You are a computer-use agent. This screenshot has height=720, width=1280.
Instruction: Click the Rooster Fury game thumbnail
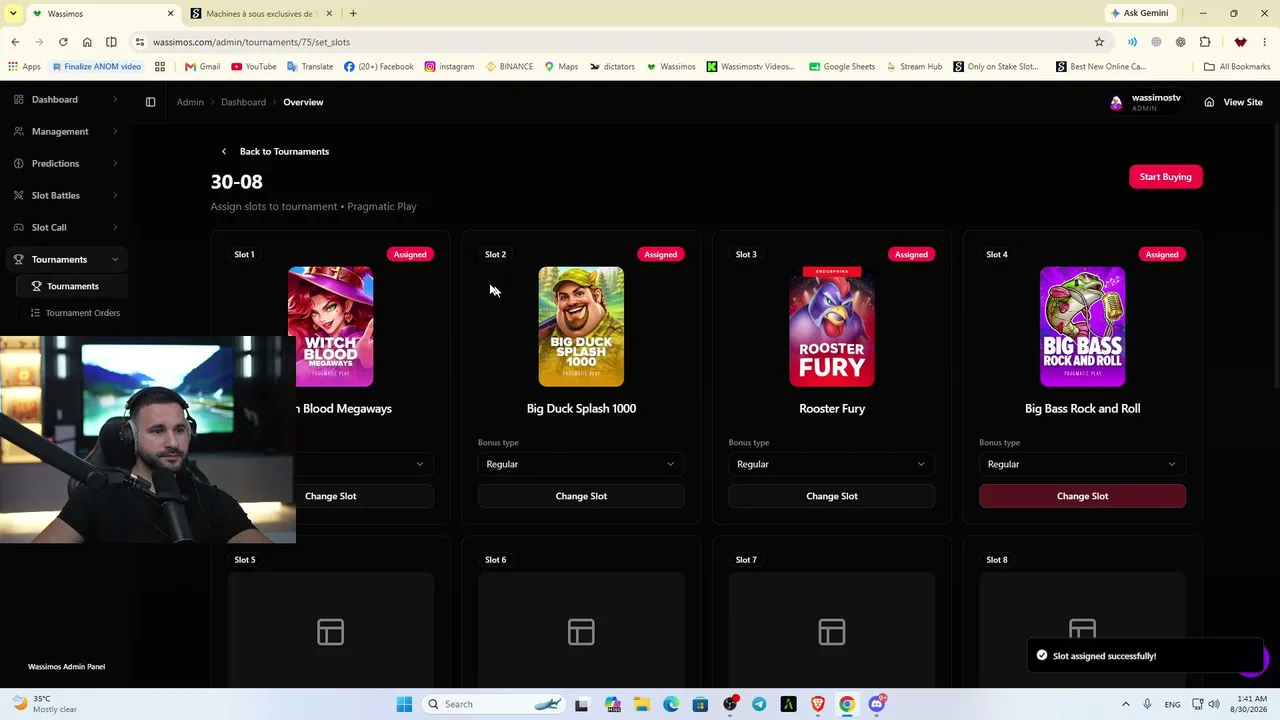click(x=832, y=326)
